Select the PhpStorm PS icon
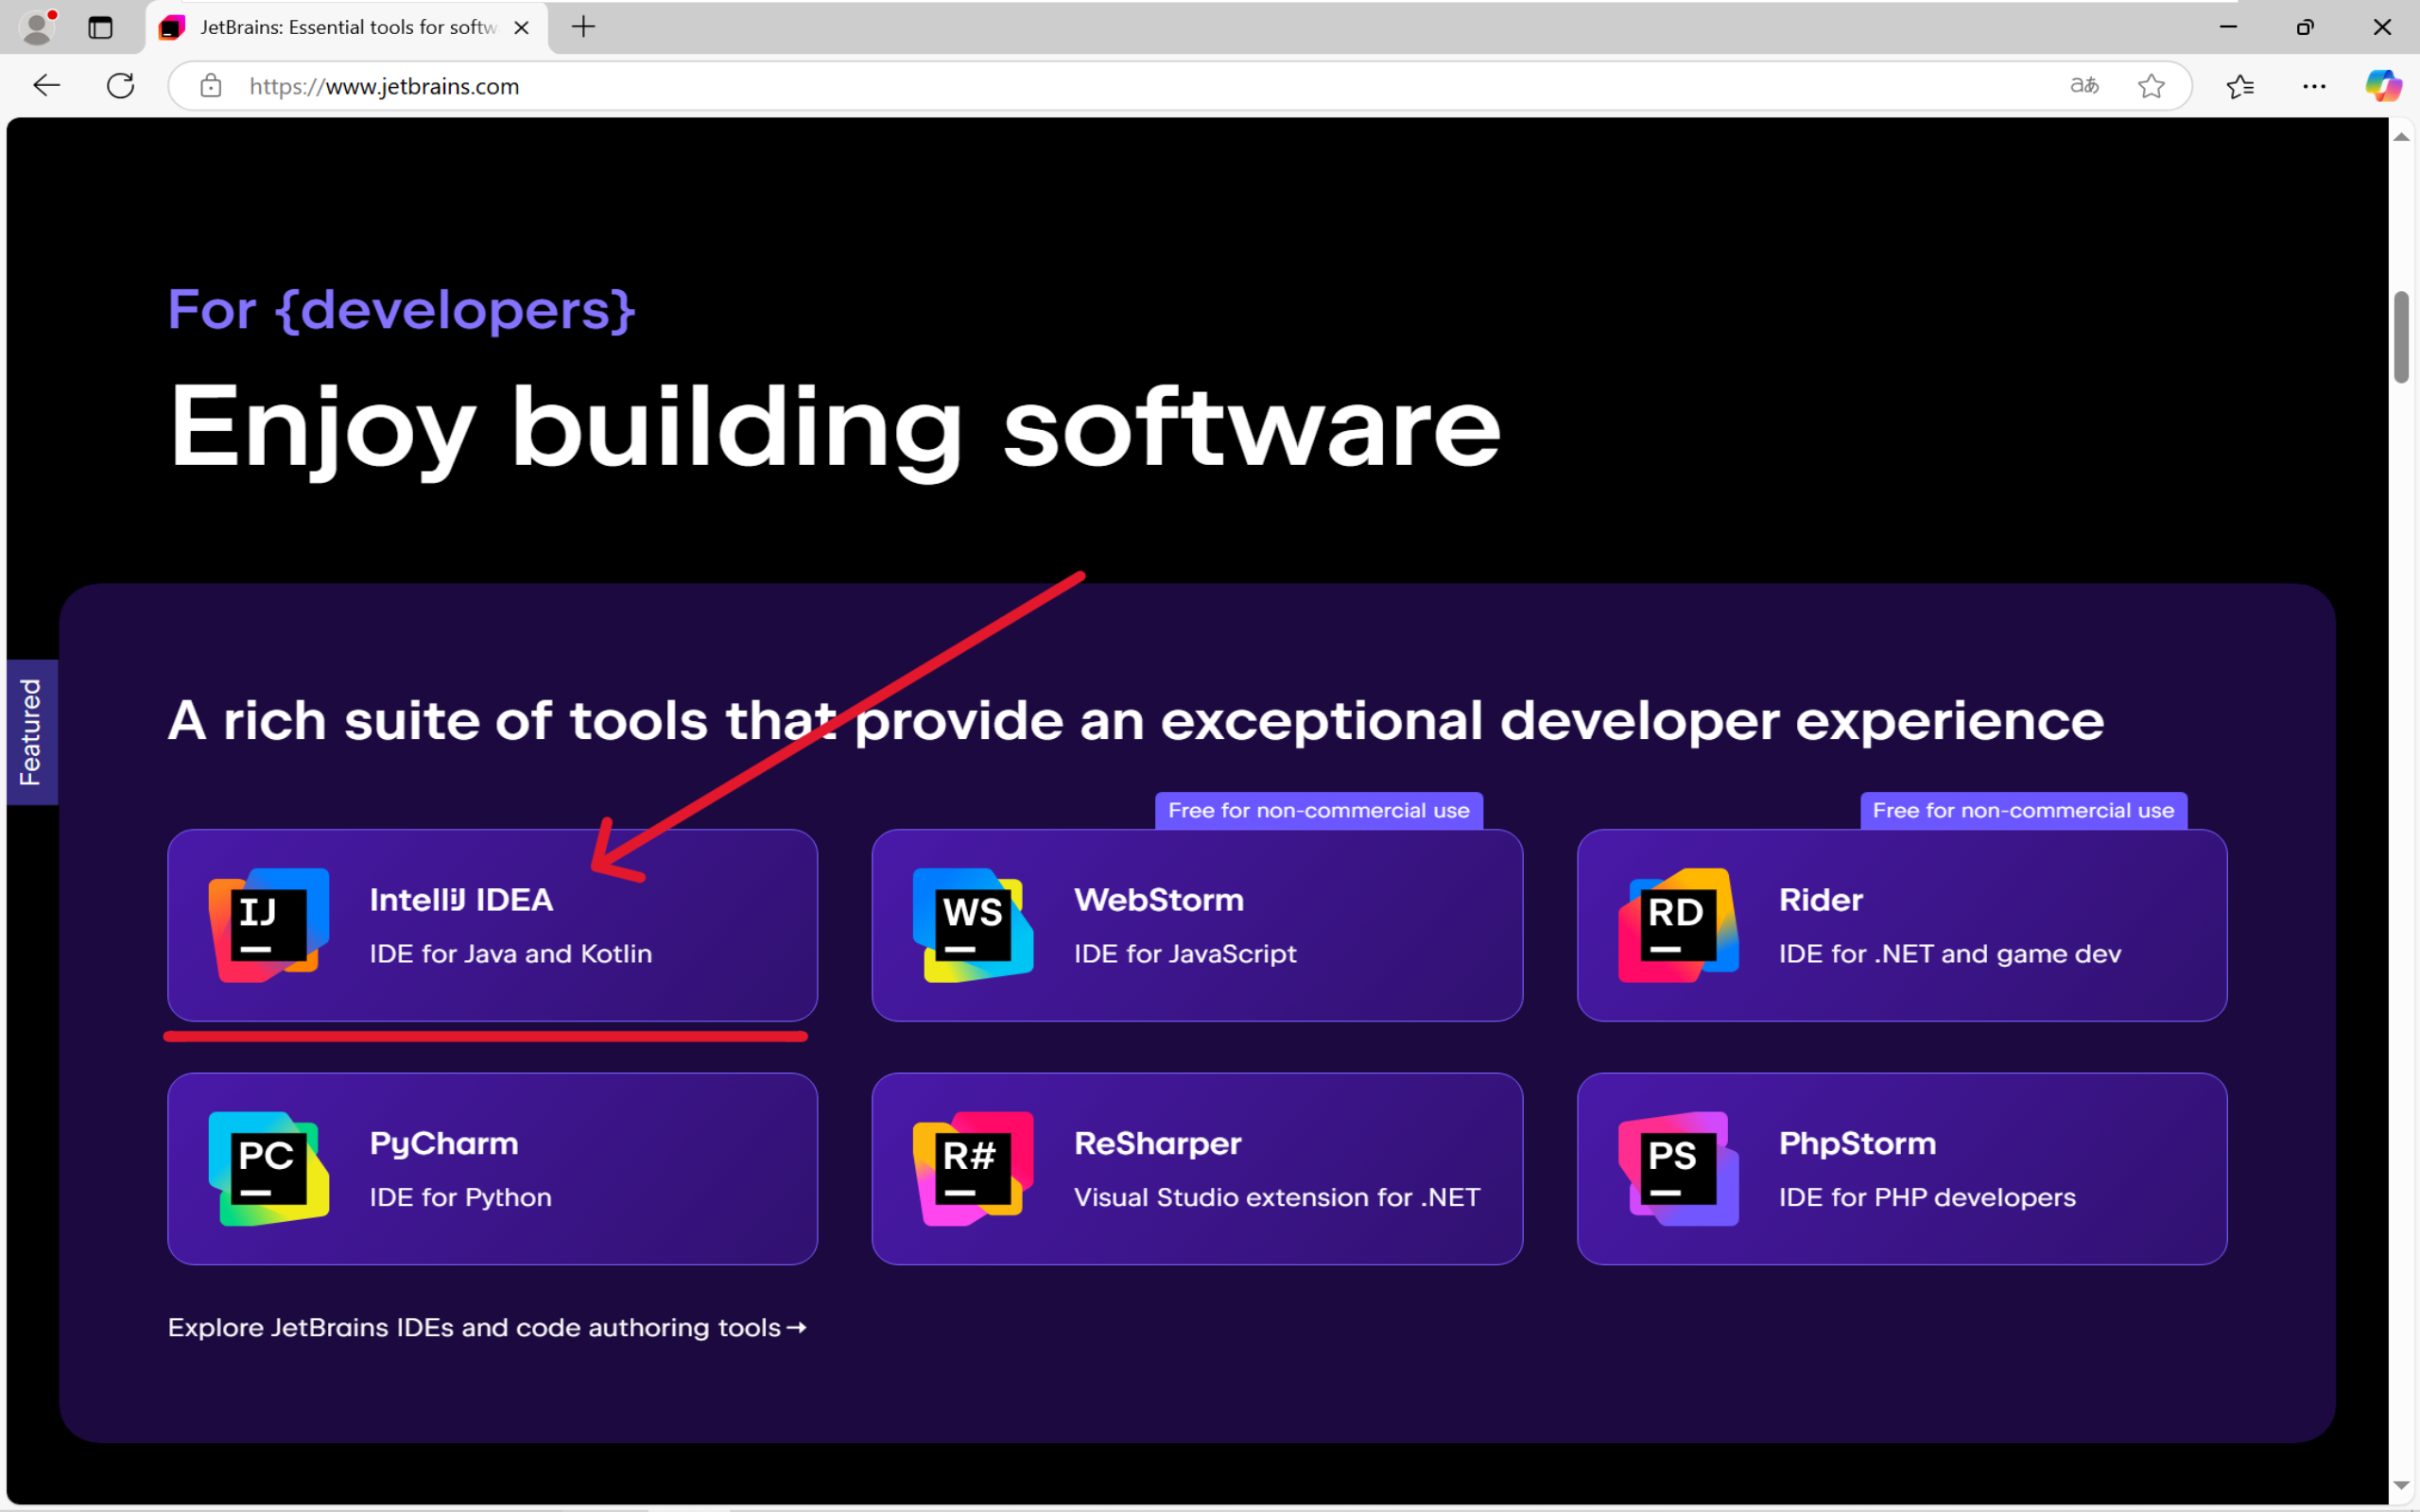The height and width of the screenshot is (1512, 2420). coord(1674,1168)
